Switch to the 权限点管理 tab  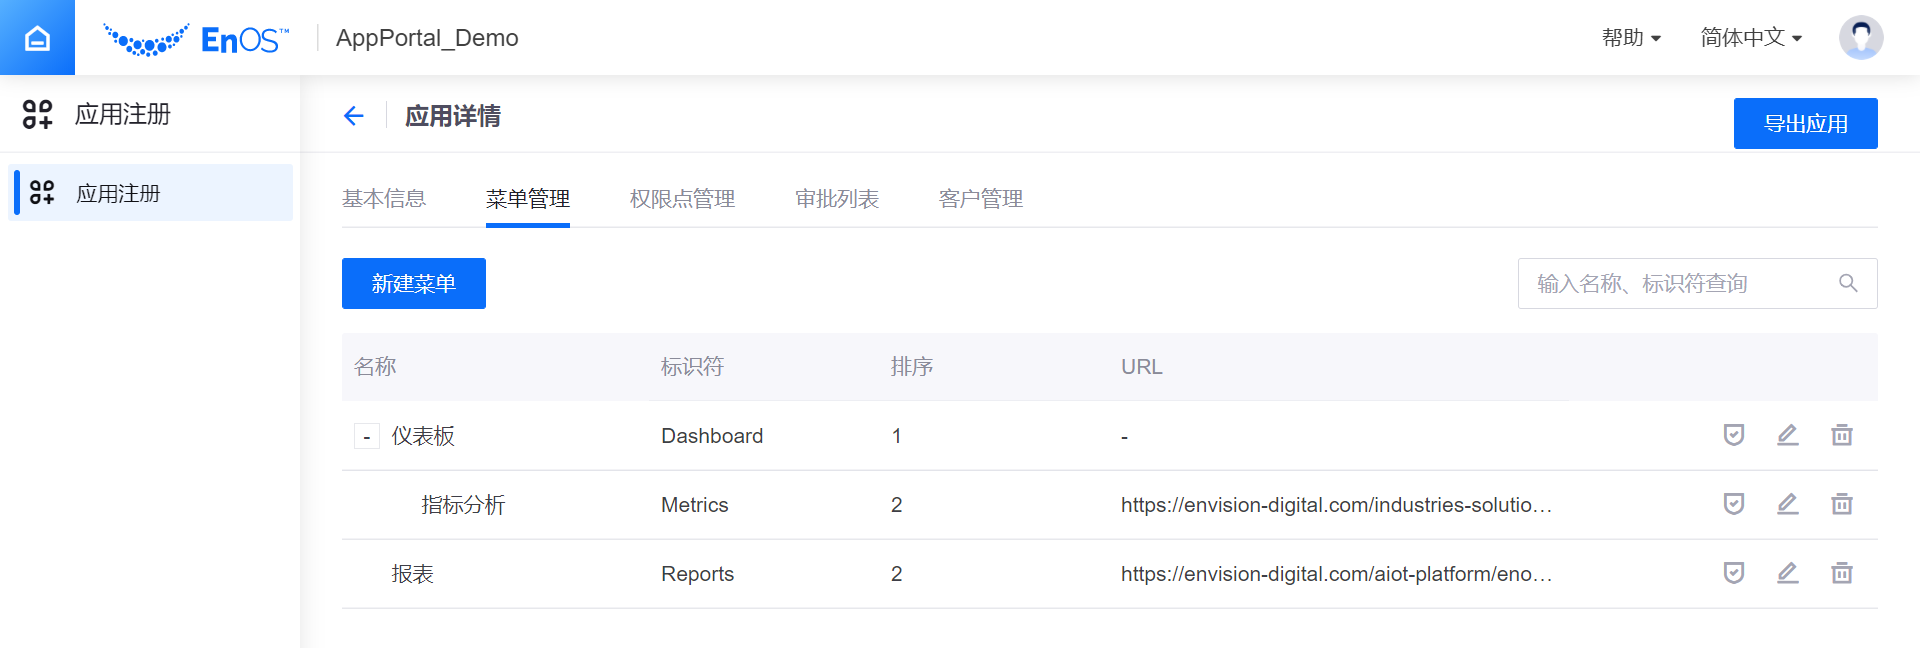tap(682, 199)
